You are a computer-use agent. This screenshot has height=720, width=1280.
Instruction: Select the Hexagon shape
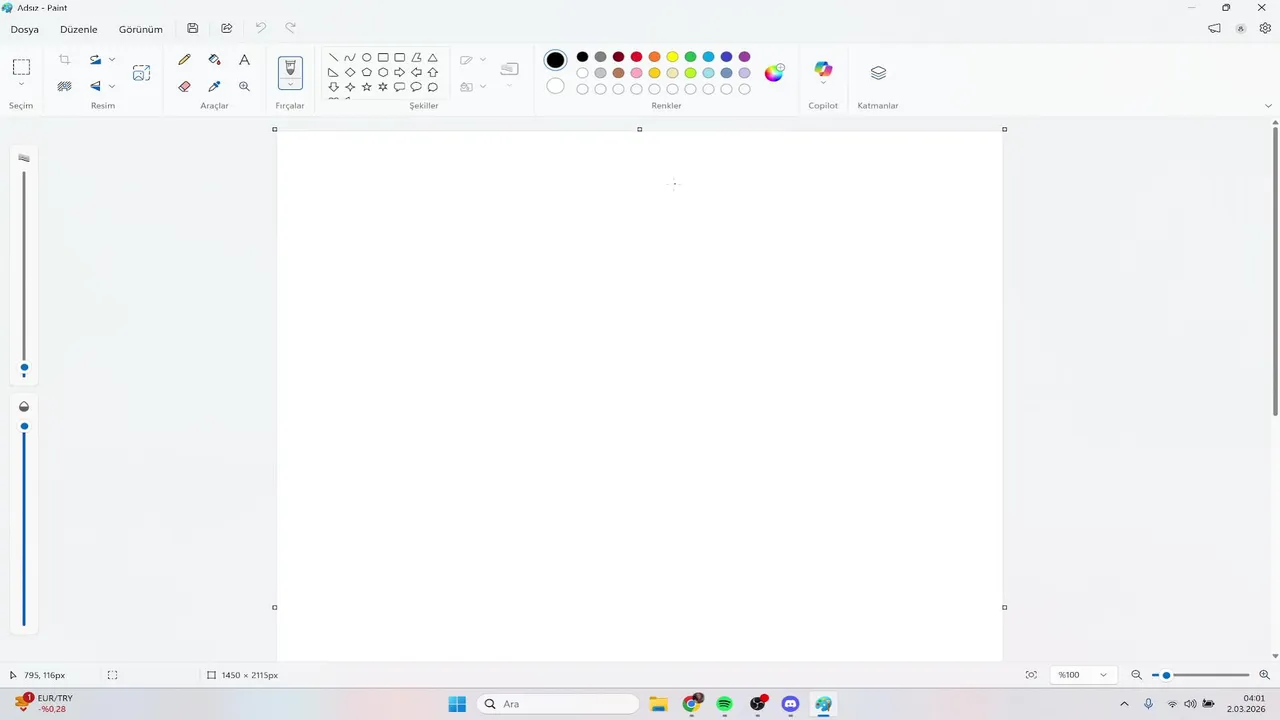point(383,73)
